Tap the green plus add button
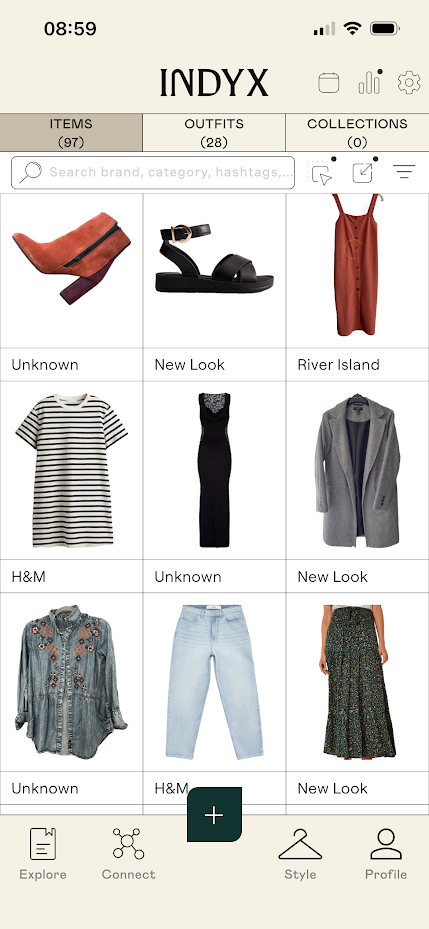The image size is (429, 929). (214, 815)
